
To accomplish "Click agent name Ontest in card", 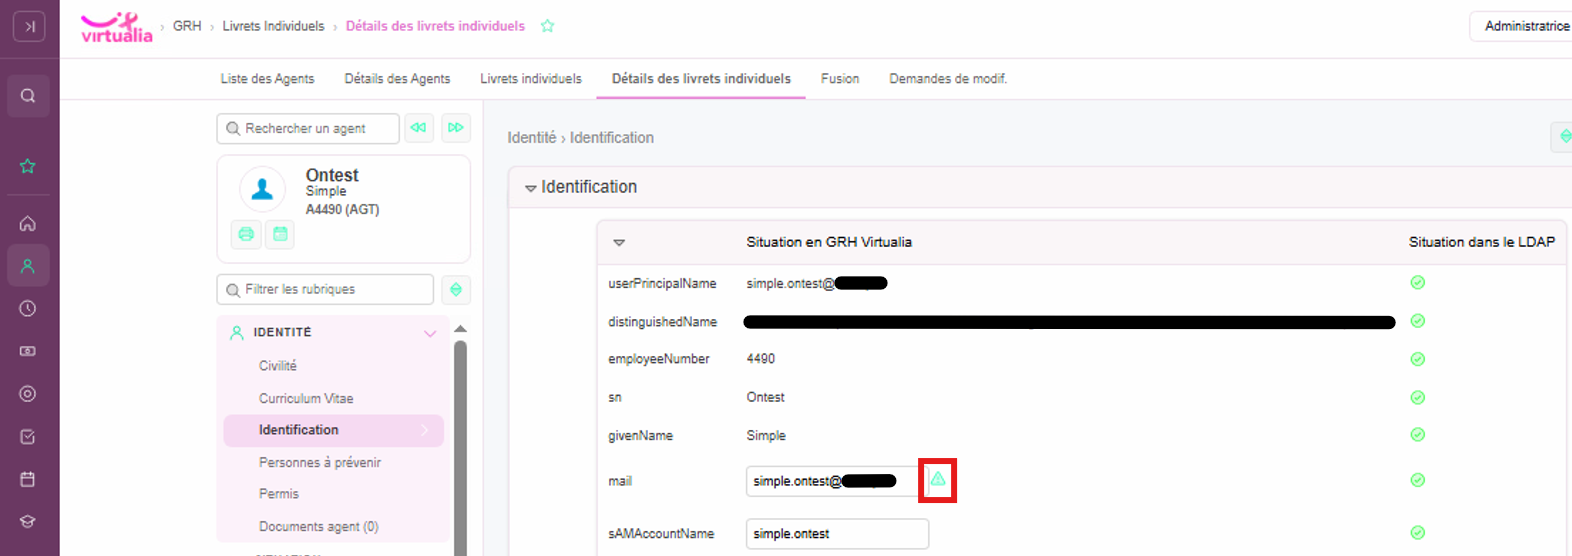I will (x=332, y=175).
